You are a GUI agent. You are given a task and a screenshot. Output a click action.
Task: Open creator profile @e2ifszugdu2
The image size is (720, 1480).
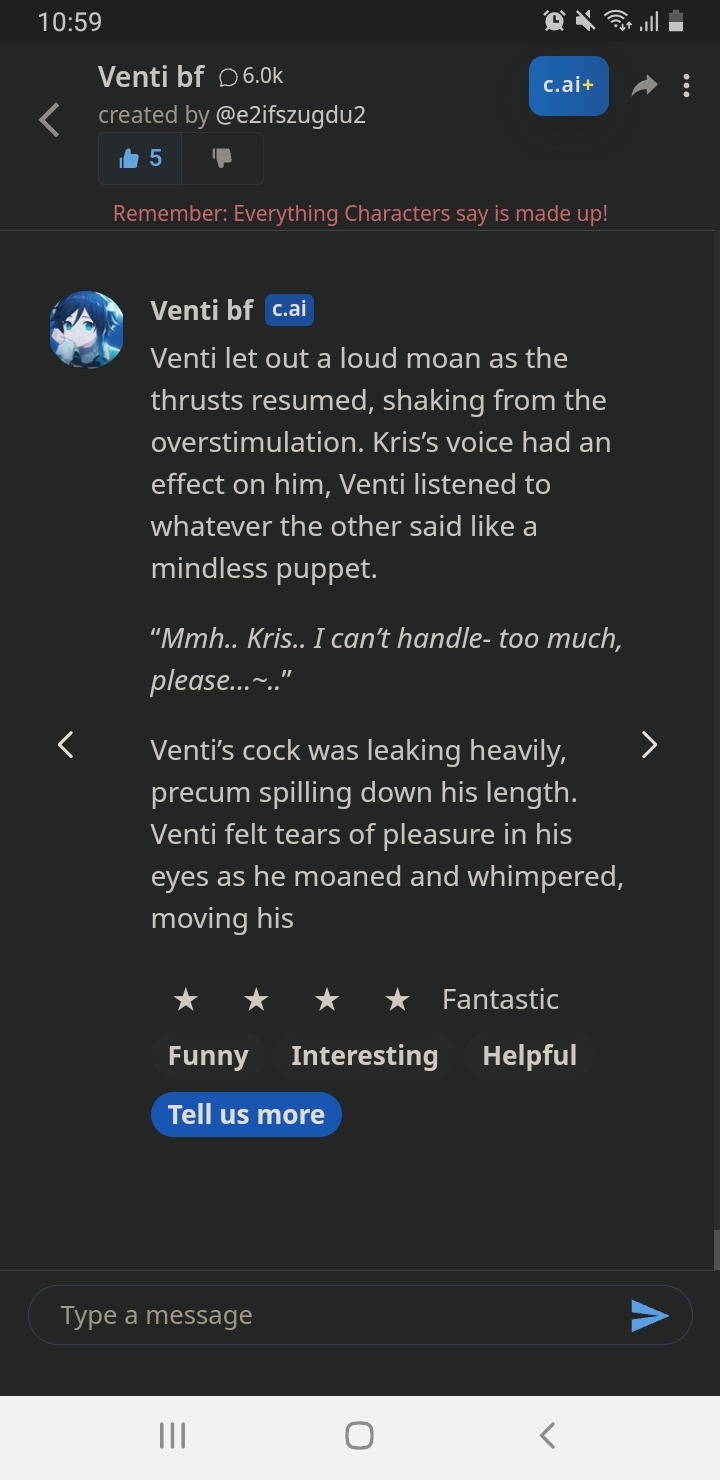click(291, 115)
